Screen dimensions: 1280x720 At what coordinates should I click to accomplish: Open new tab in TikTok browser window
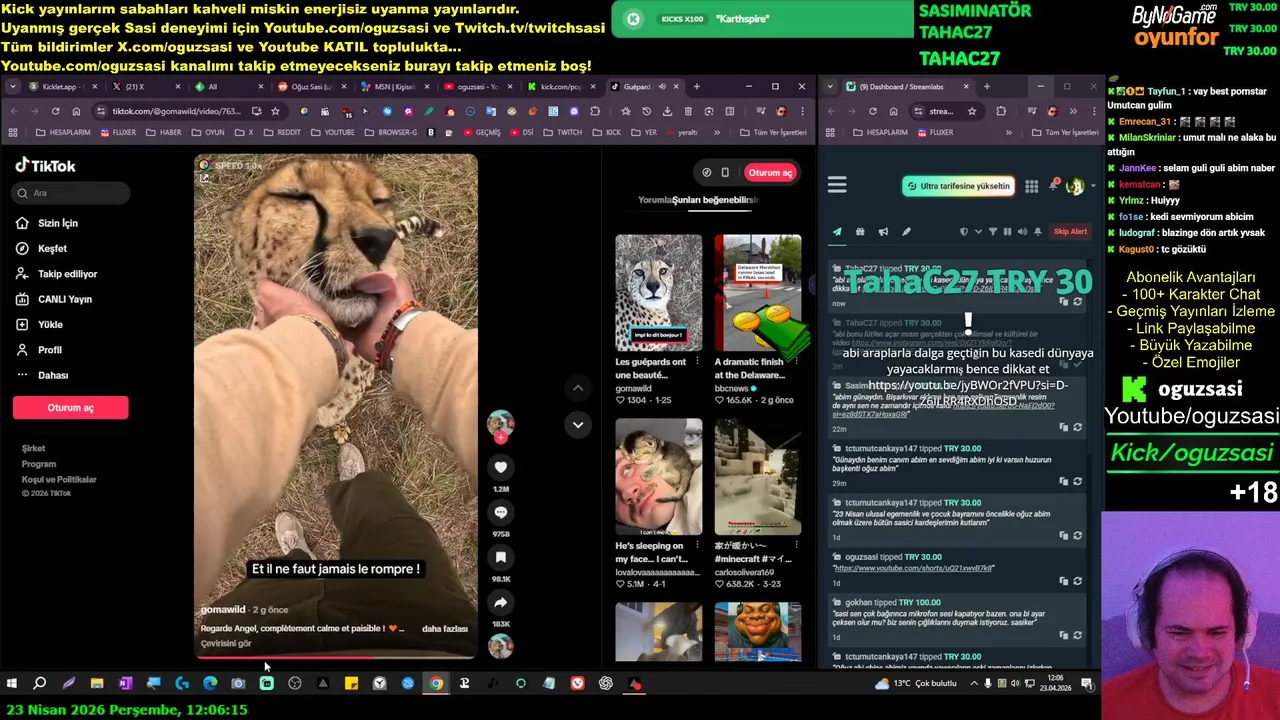[x=697, y=87]
